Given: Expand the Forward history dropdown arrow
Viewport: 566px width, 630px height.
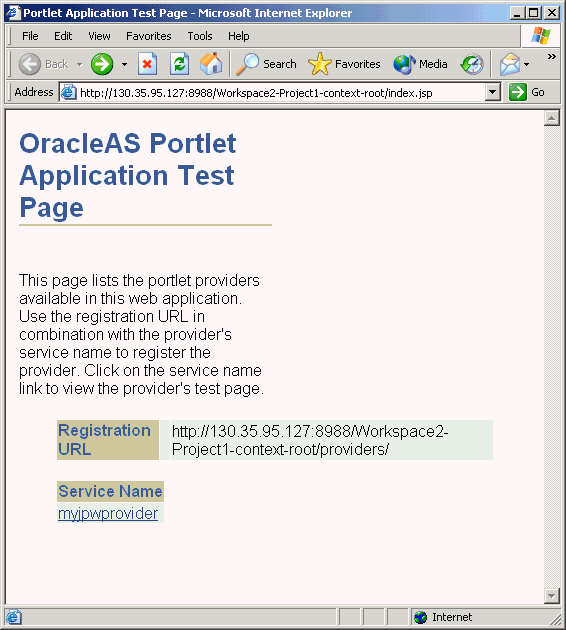Looking at the screenshot, I should pos(125,64).
